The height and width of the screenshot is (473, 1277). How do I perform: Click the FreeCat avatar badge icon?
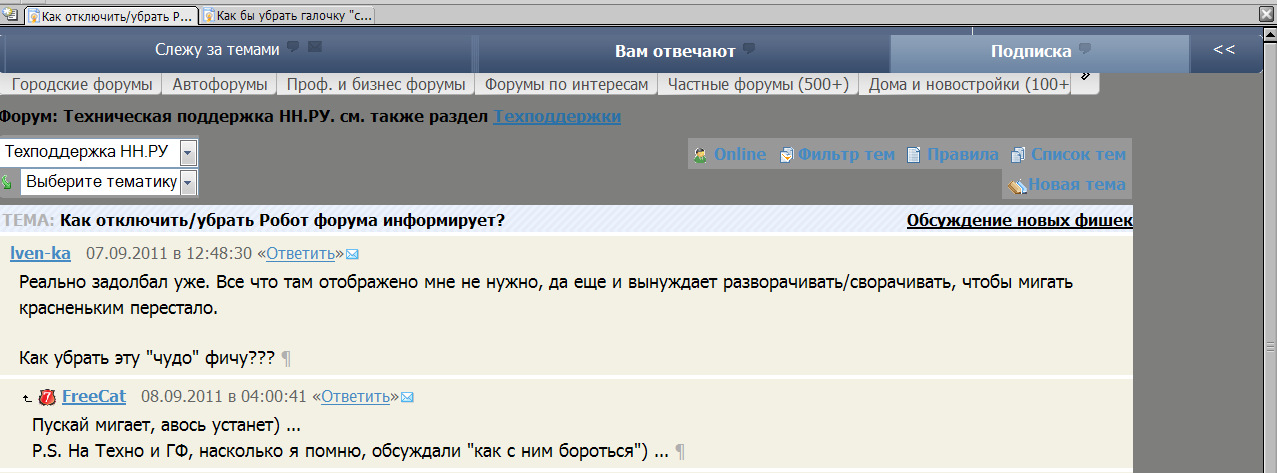point(47,397)
